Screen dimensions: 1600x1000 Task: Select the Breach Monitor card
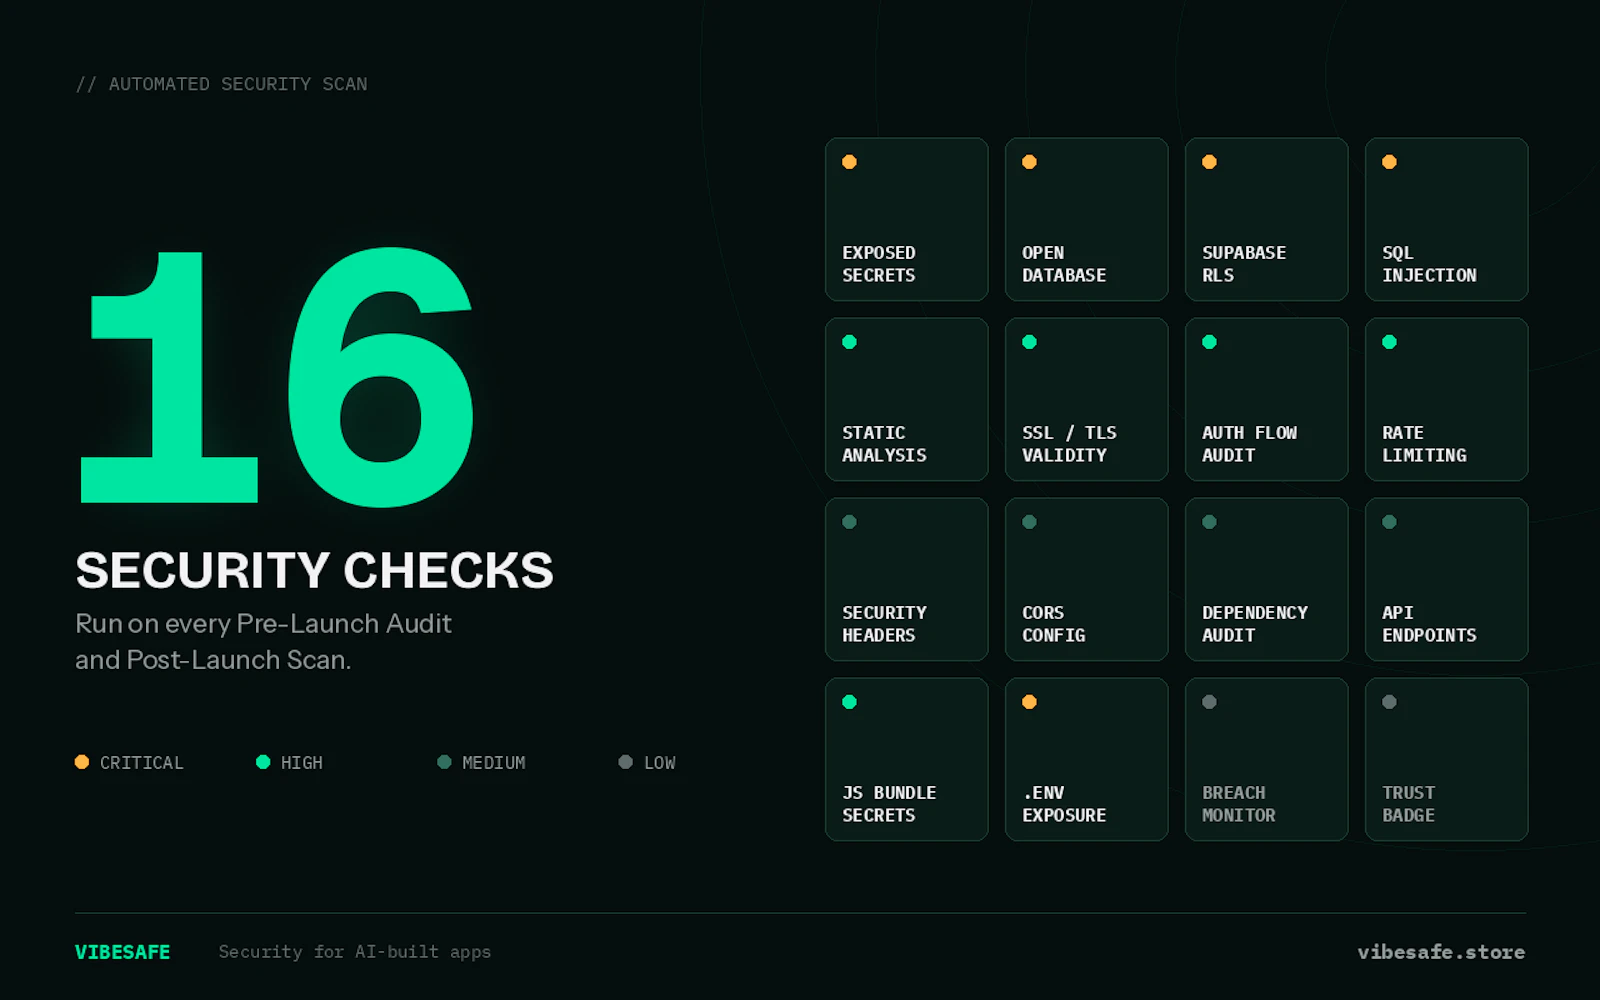[1266, 759]
